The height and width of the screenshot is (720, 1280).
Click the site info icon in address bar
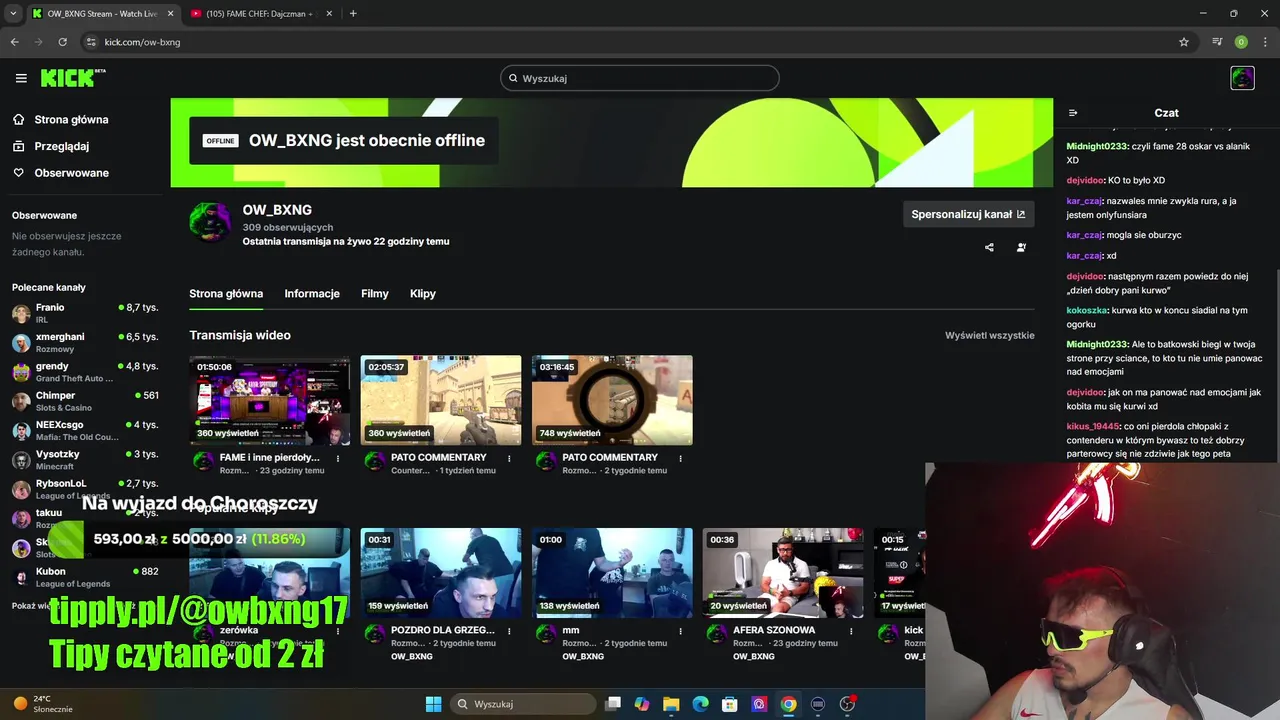[91, 42]
